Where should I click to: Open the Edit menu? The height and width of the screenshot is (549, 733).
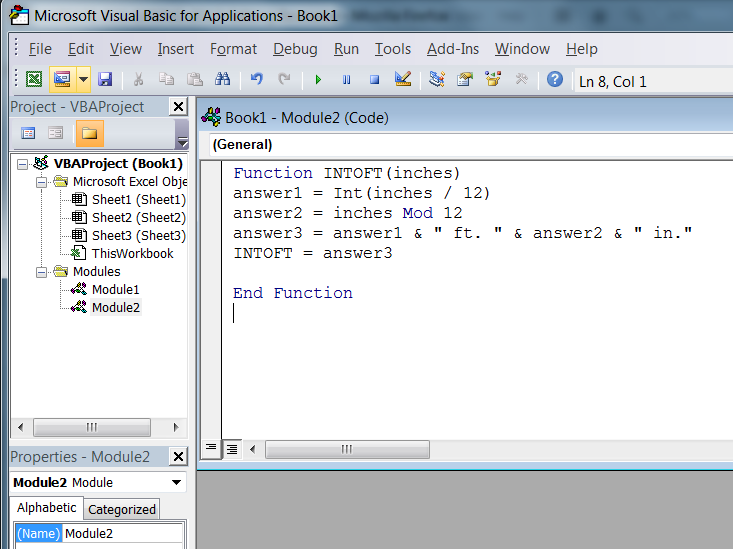(x=81, y=49)
